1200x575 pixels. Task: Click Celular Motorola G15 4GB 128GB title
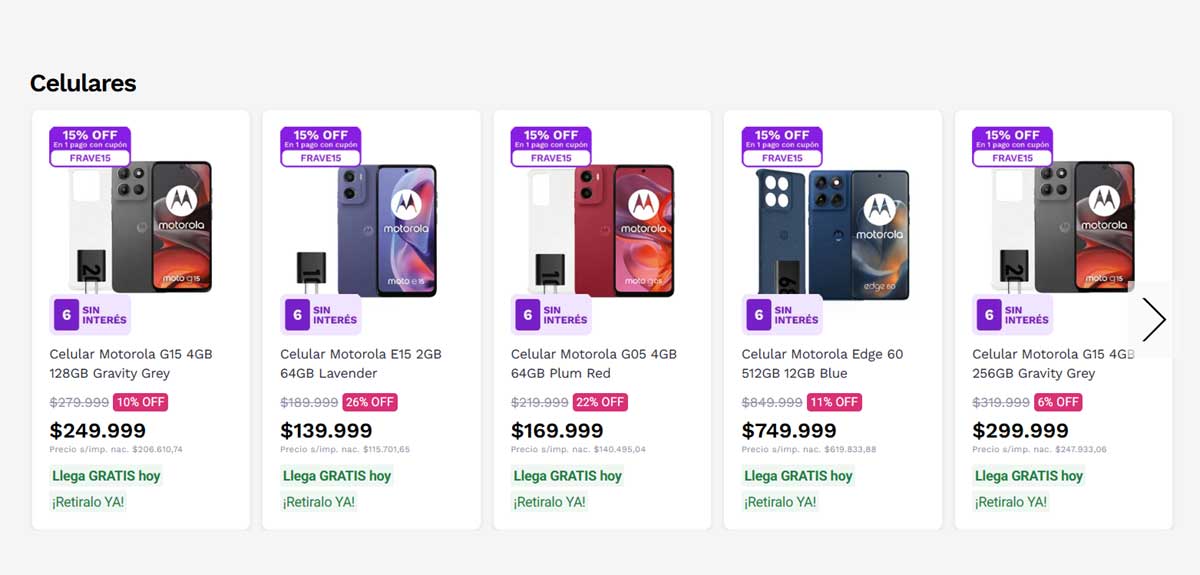coord(131,364)
